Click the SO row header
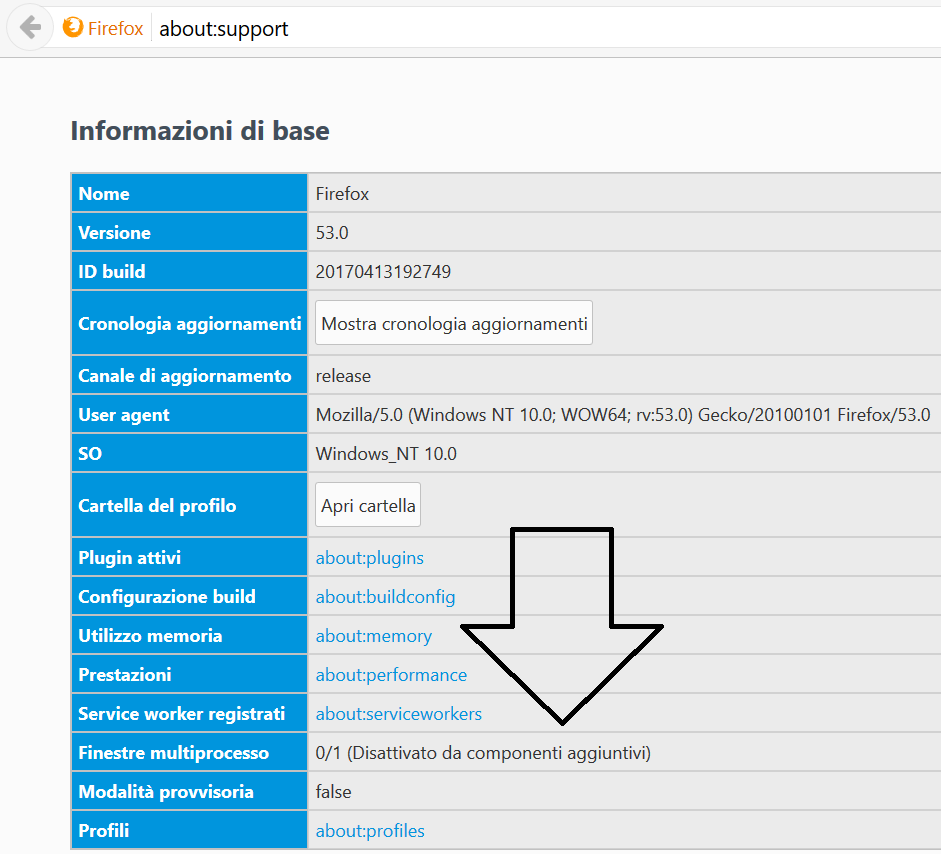The height and width of the screenshot is (854, 941). (189, 453)
